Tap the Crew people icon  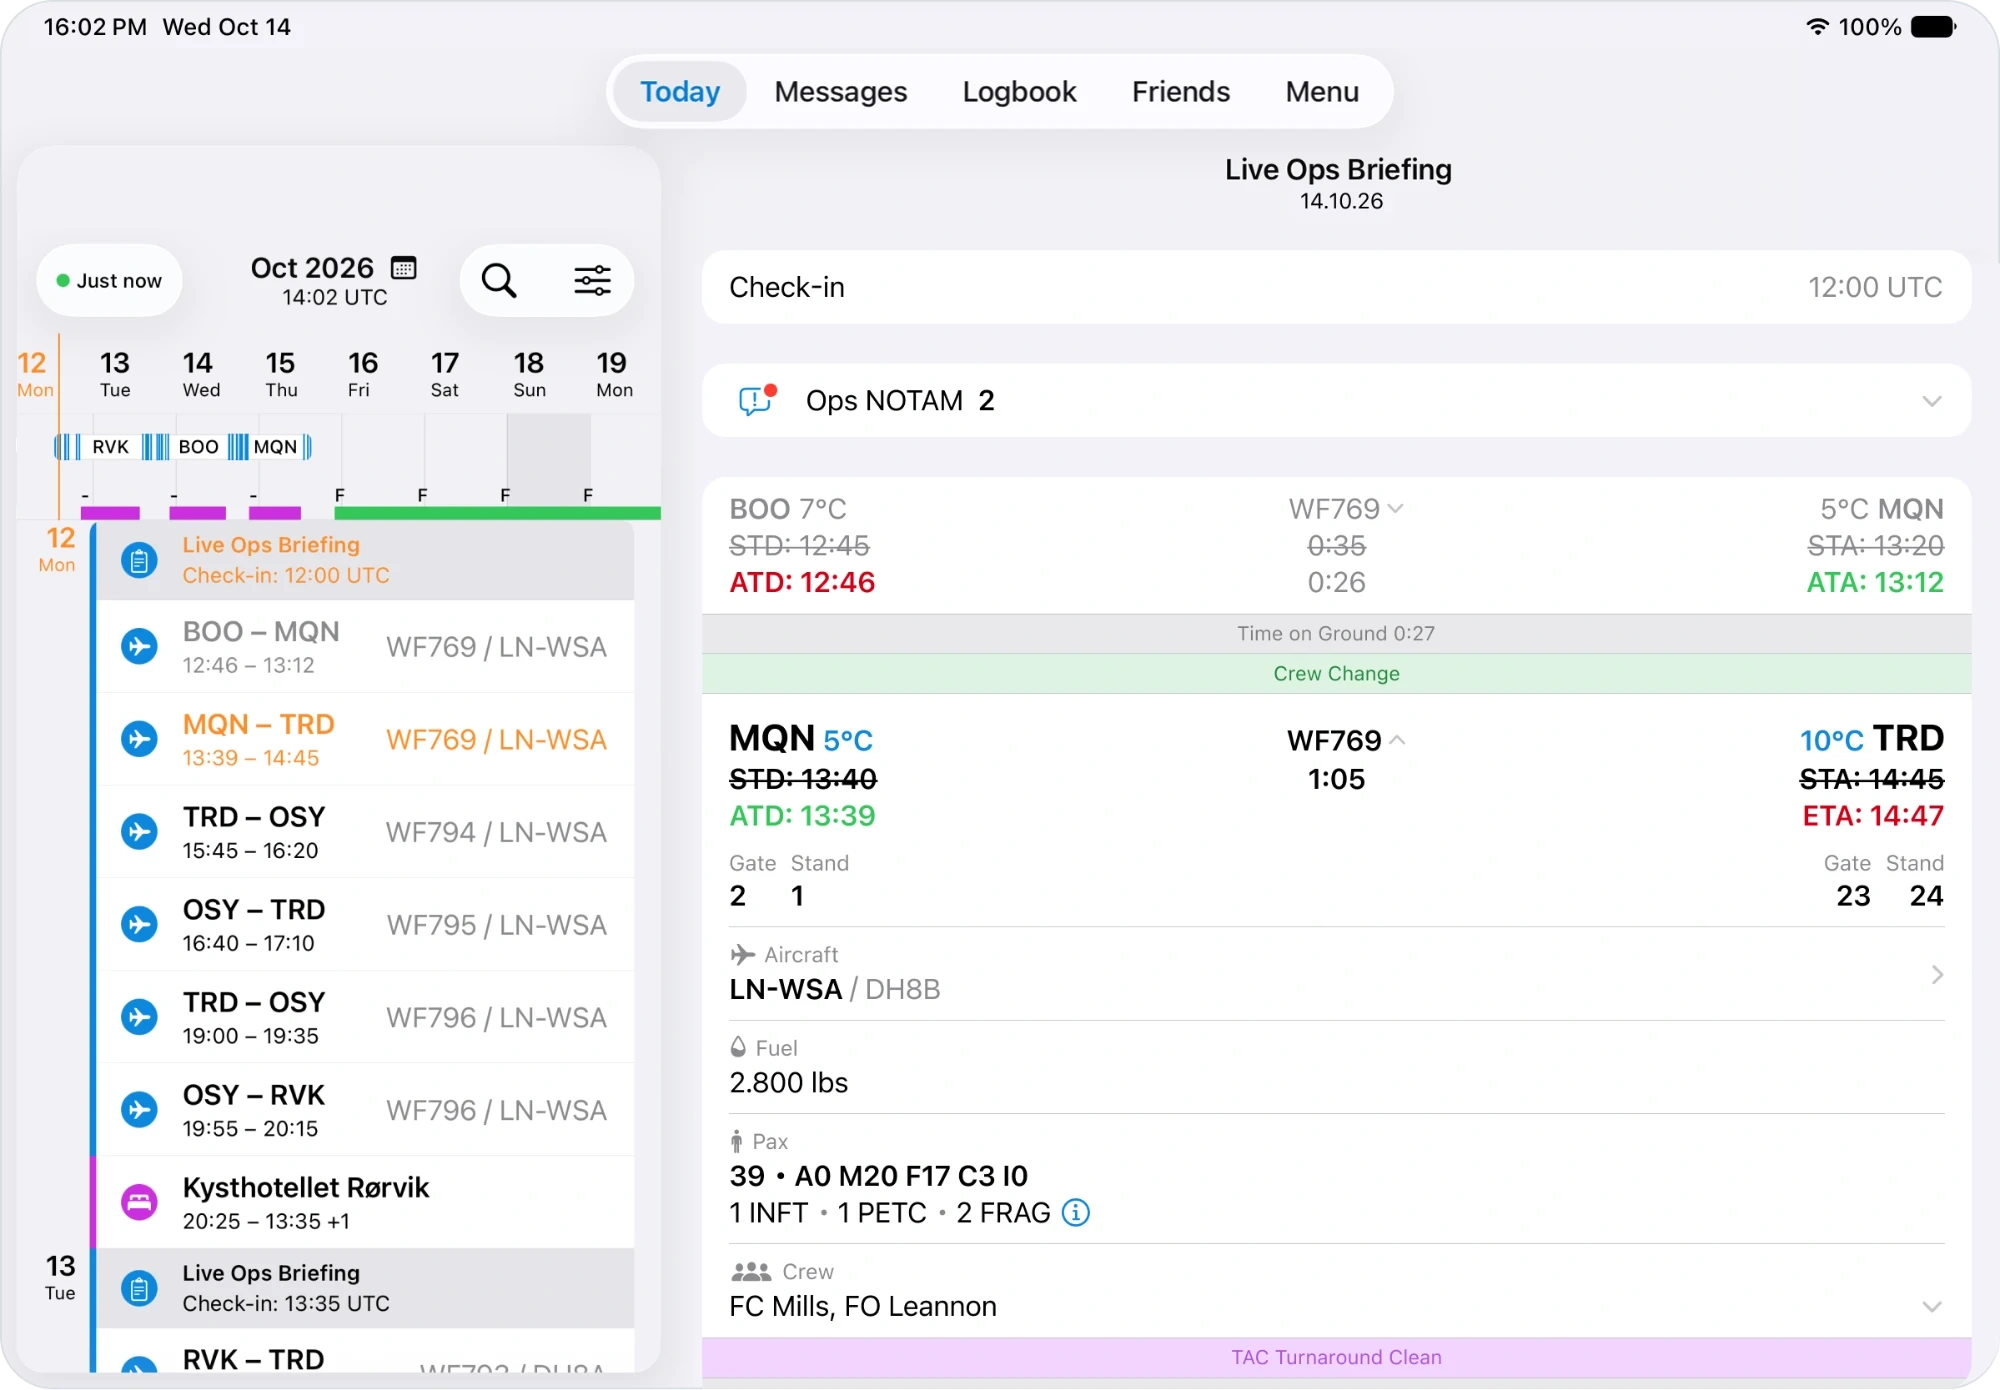(751, 1272)
